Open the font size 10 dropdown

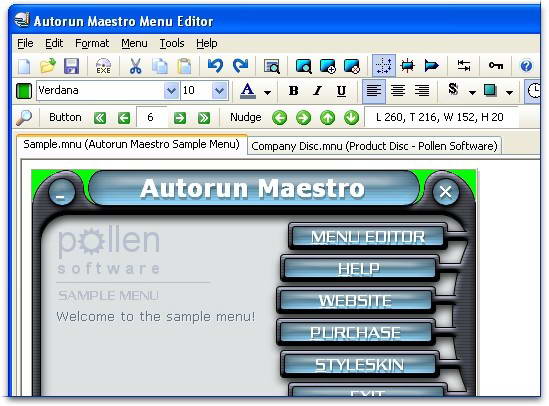point(220,91)
